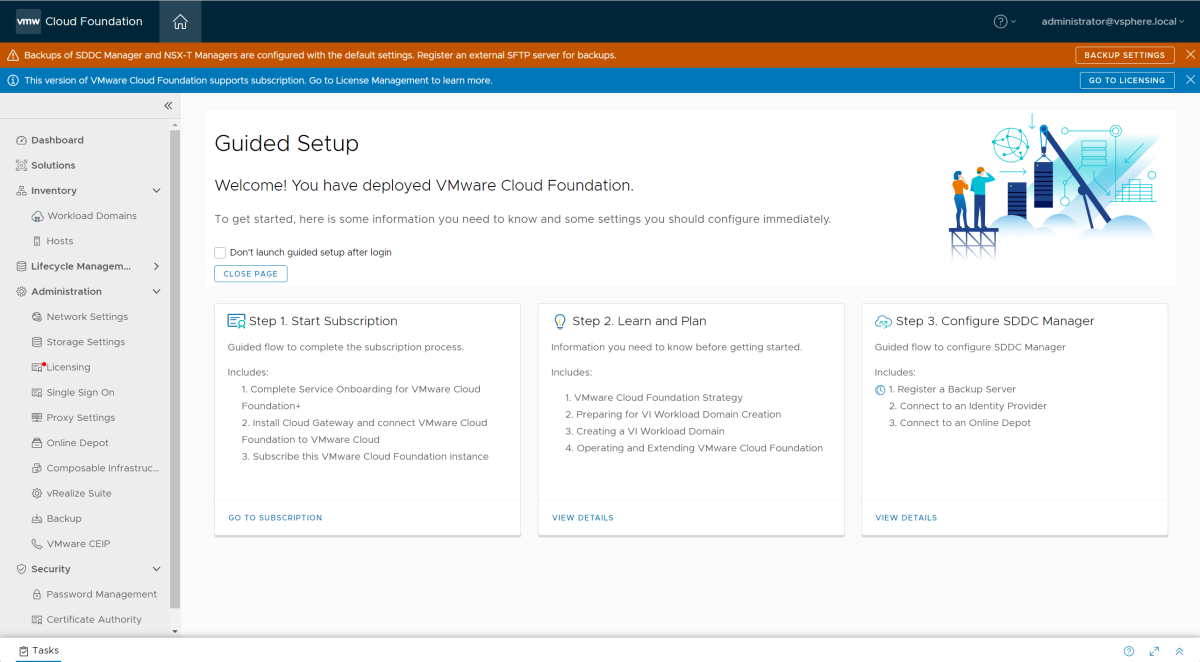Dismiss the blue subscription info banner
The height and width of the screenshot is (662, 1200).
pyautogui.click(x=1190, y=80)
